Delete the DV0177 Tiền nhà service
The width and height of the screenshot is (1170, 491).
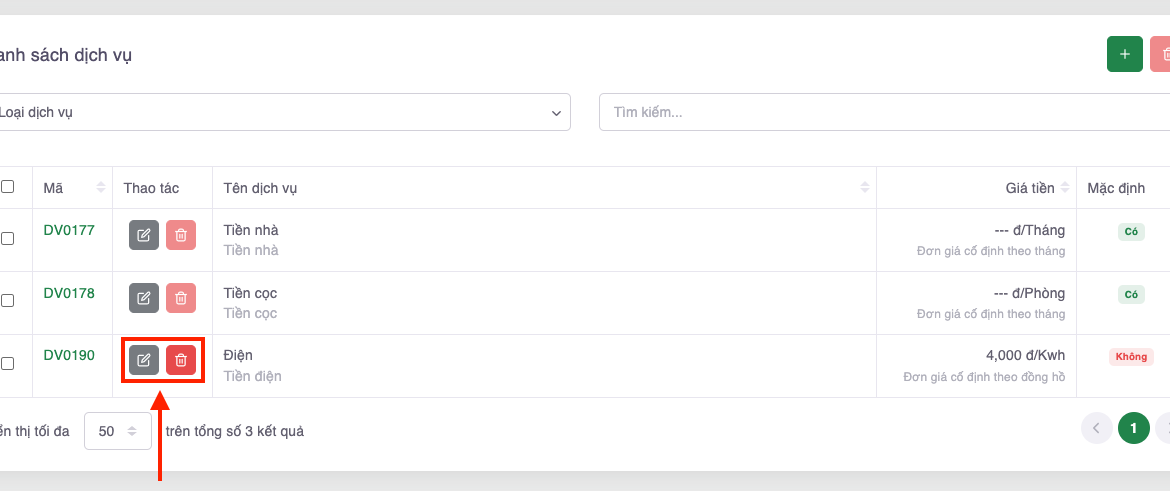181,235
